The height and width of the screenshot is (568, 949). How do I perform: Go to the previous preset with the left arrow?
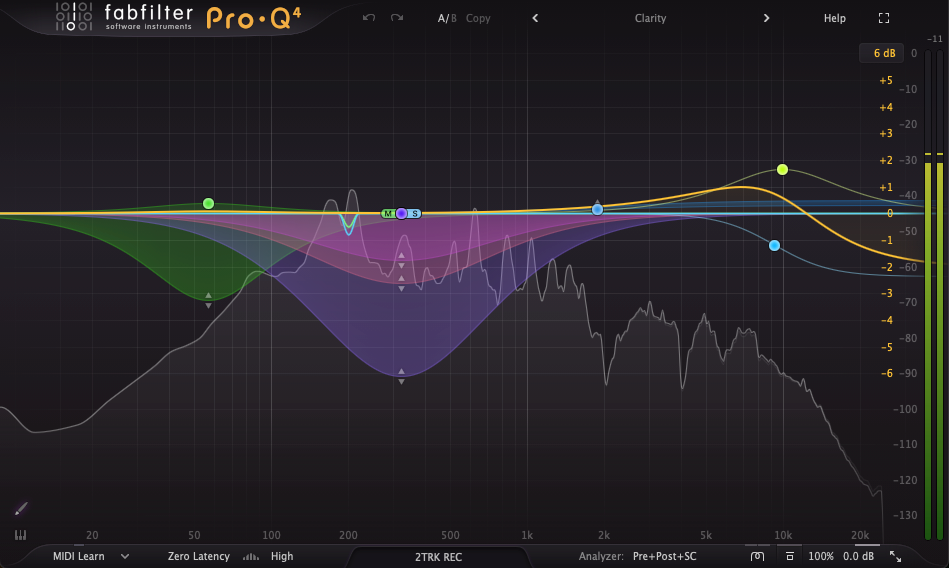[535, 18]
